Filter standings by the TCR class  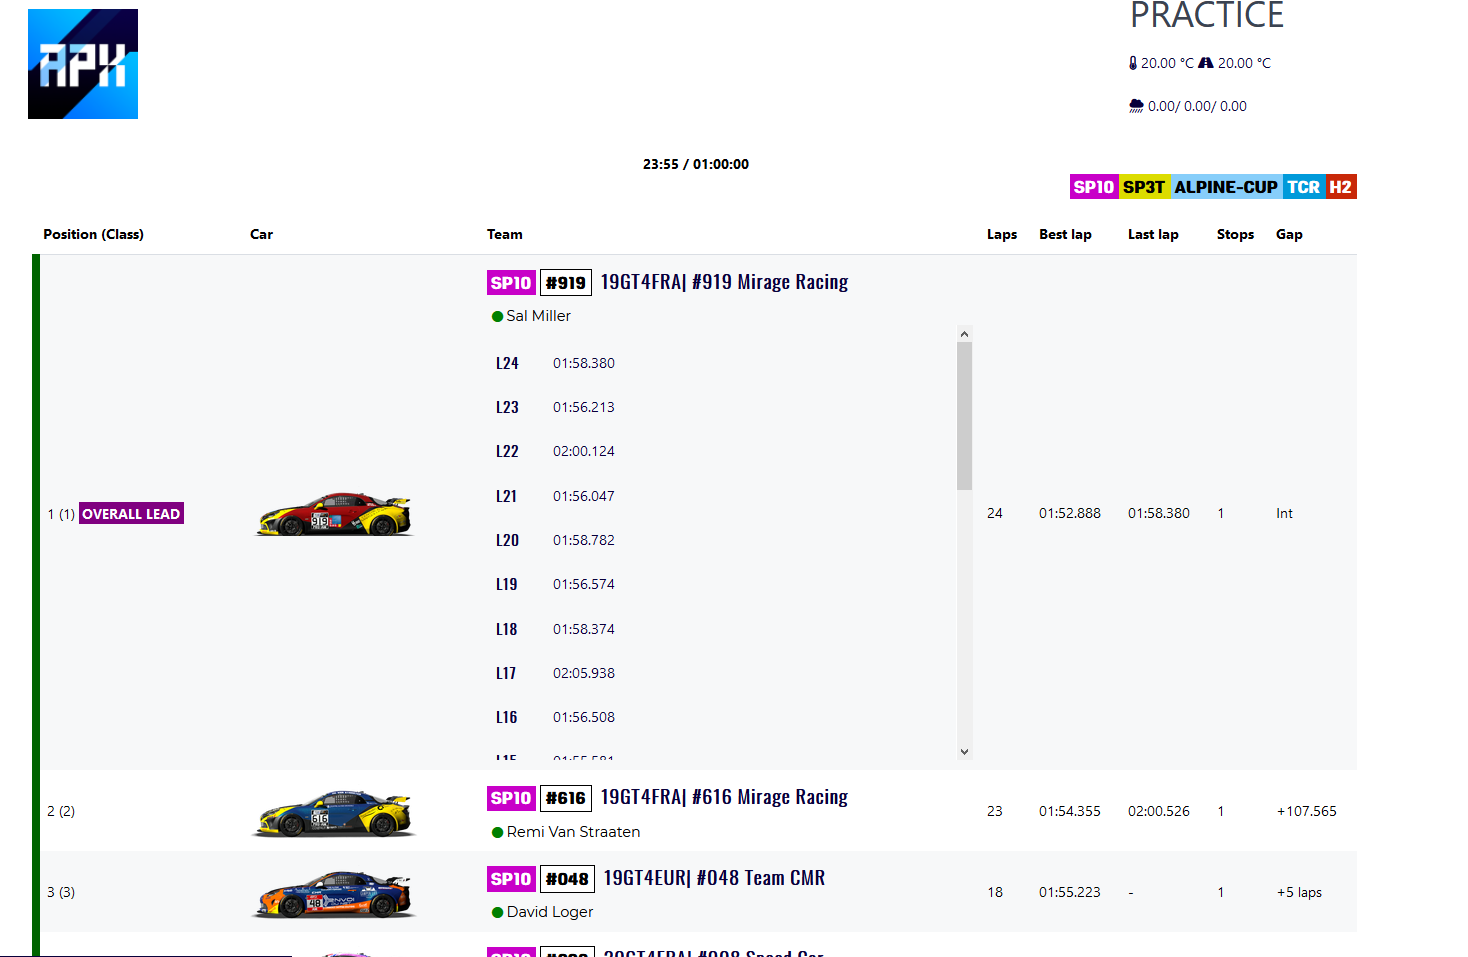[1302, 187]
